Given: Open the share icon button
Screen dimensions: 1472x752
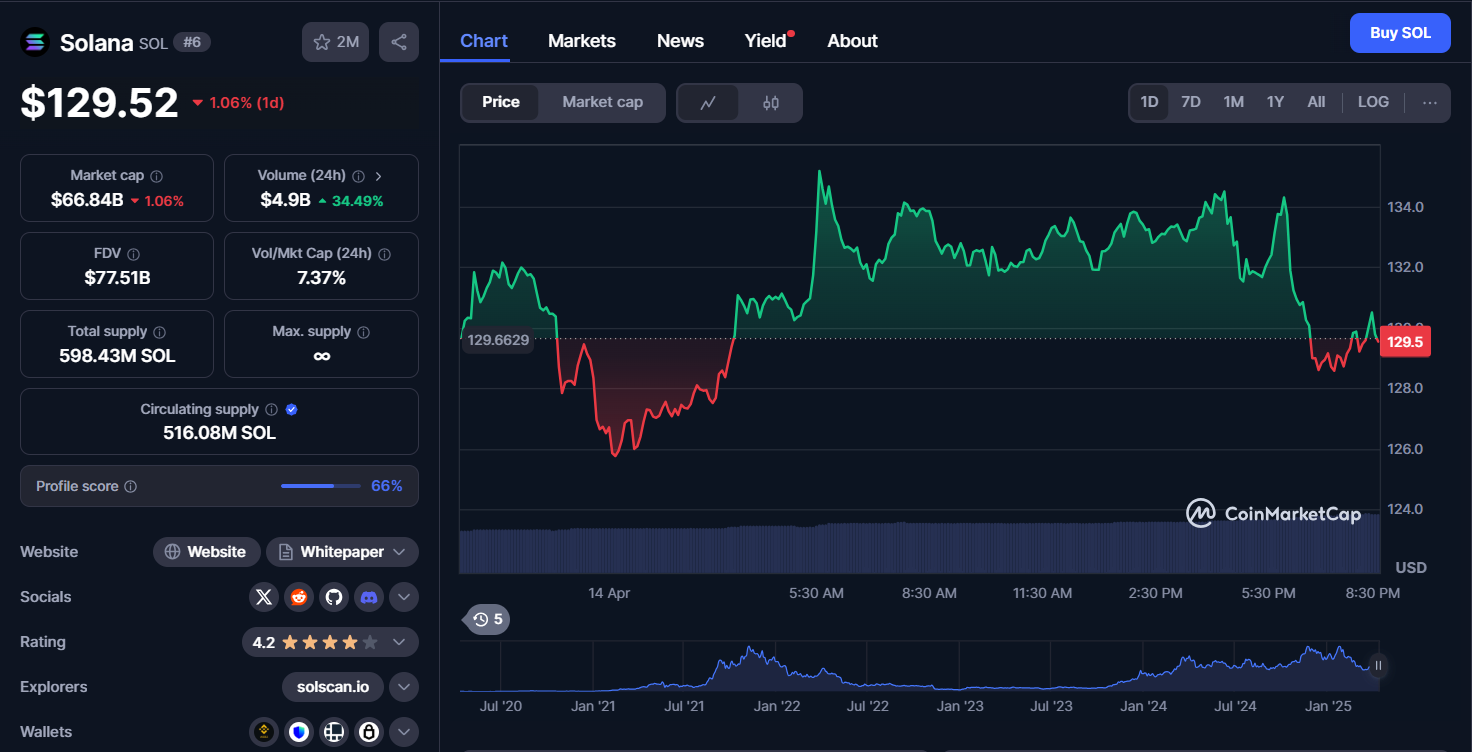Looking at the screenshot, I should pos(399,42).
